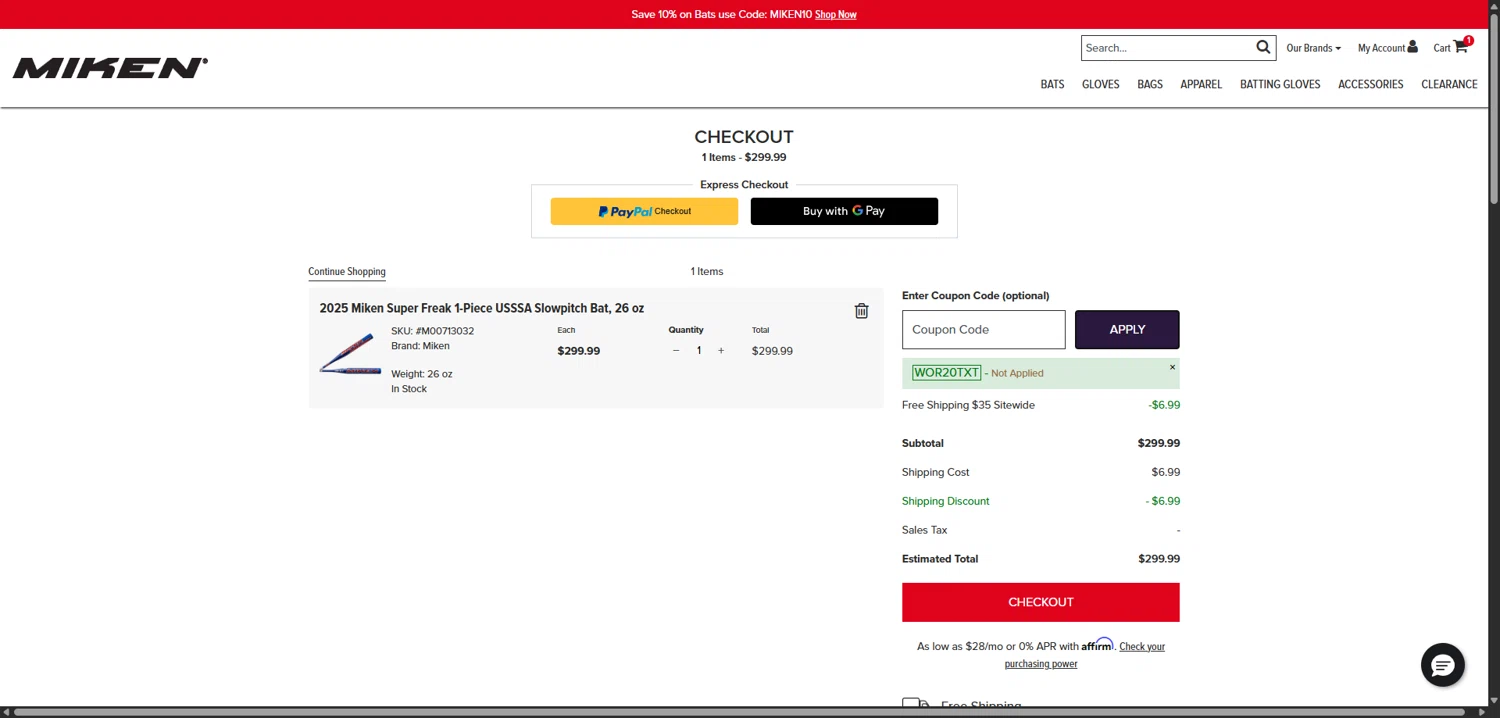Screen dimensions: 1500x718
Task: Dismiss the WOR20TXT coupon notice
Action: tap(1173, 367)
